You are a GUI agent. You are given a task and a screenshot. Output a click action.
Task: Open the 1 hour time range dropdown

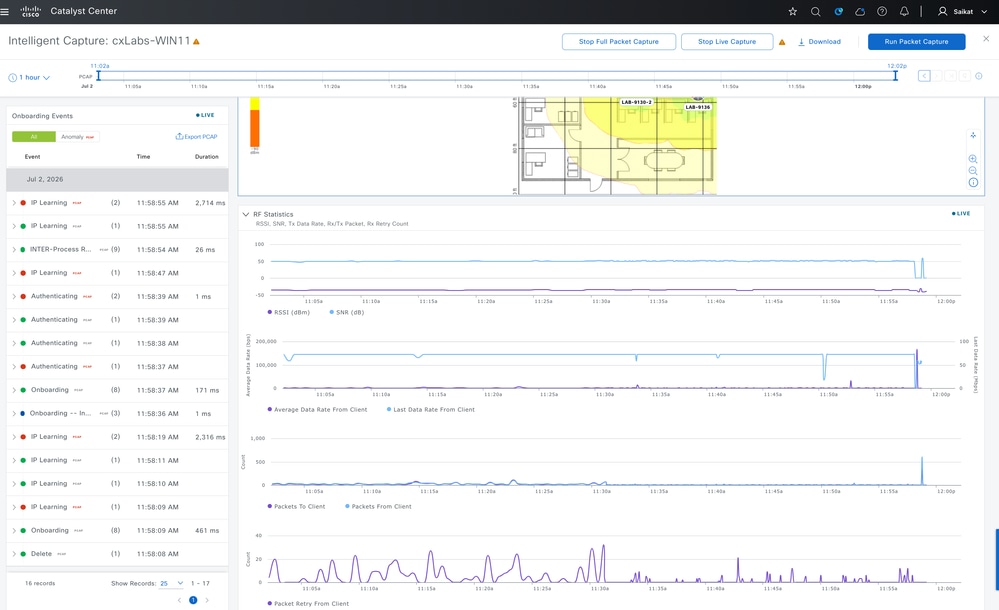pos(29,77)
